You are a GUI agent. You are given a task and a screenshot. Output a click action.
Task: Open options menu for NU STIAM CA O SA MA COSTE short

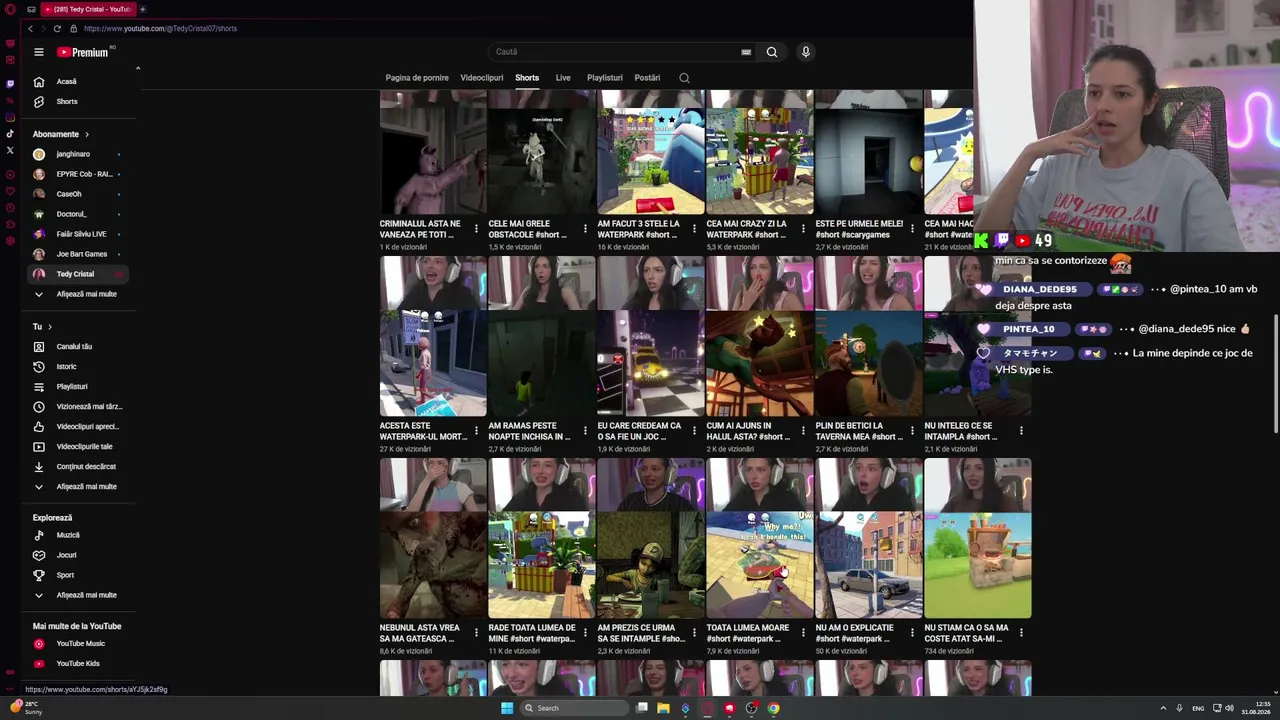point(1021,633)
